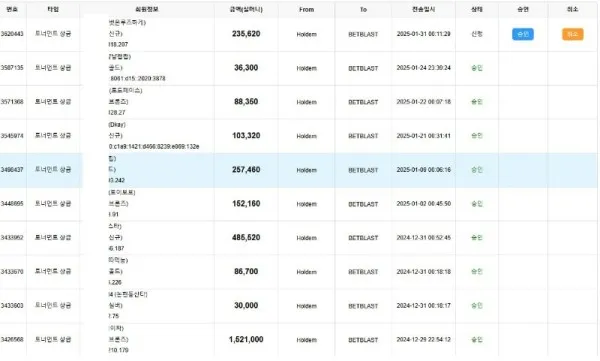Select timestamp 2025-01-02 00:45:50
Screen dimensions: 600x361
point(424,204)
